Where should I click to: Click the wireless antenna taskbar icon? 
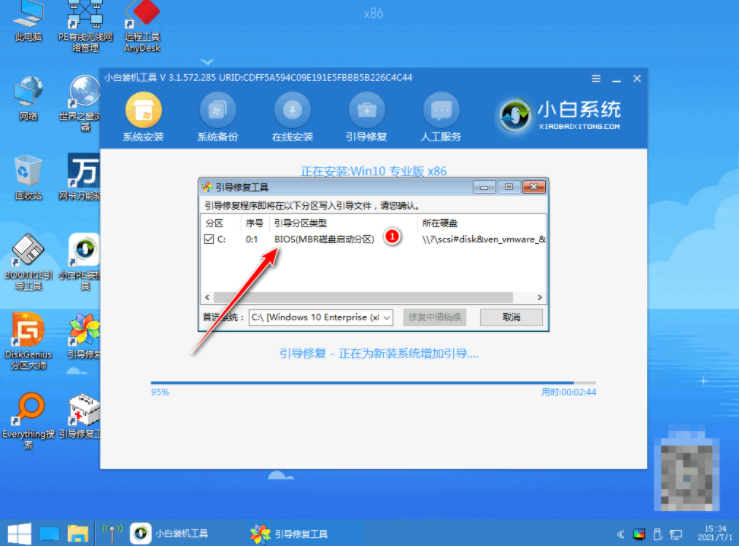click(112, 533)
